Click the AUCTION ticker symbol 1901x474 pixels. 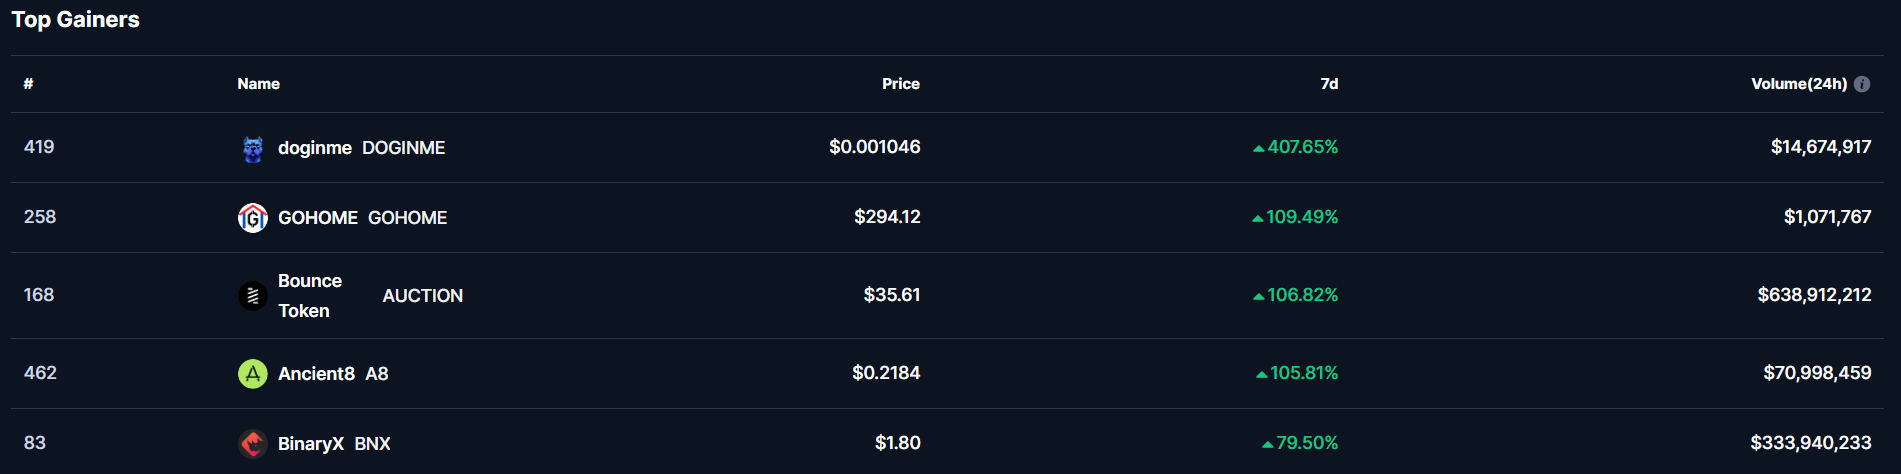click(422, 296)
